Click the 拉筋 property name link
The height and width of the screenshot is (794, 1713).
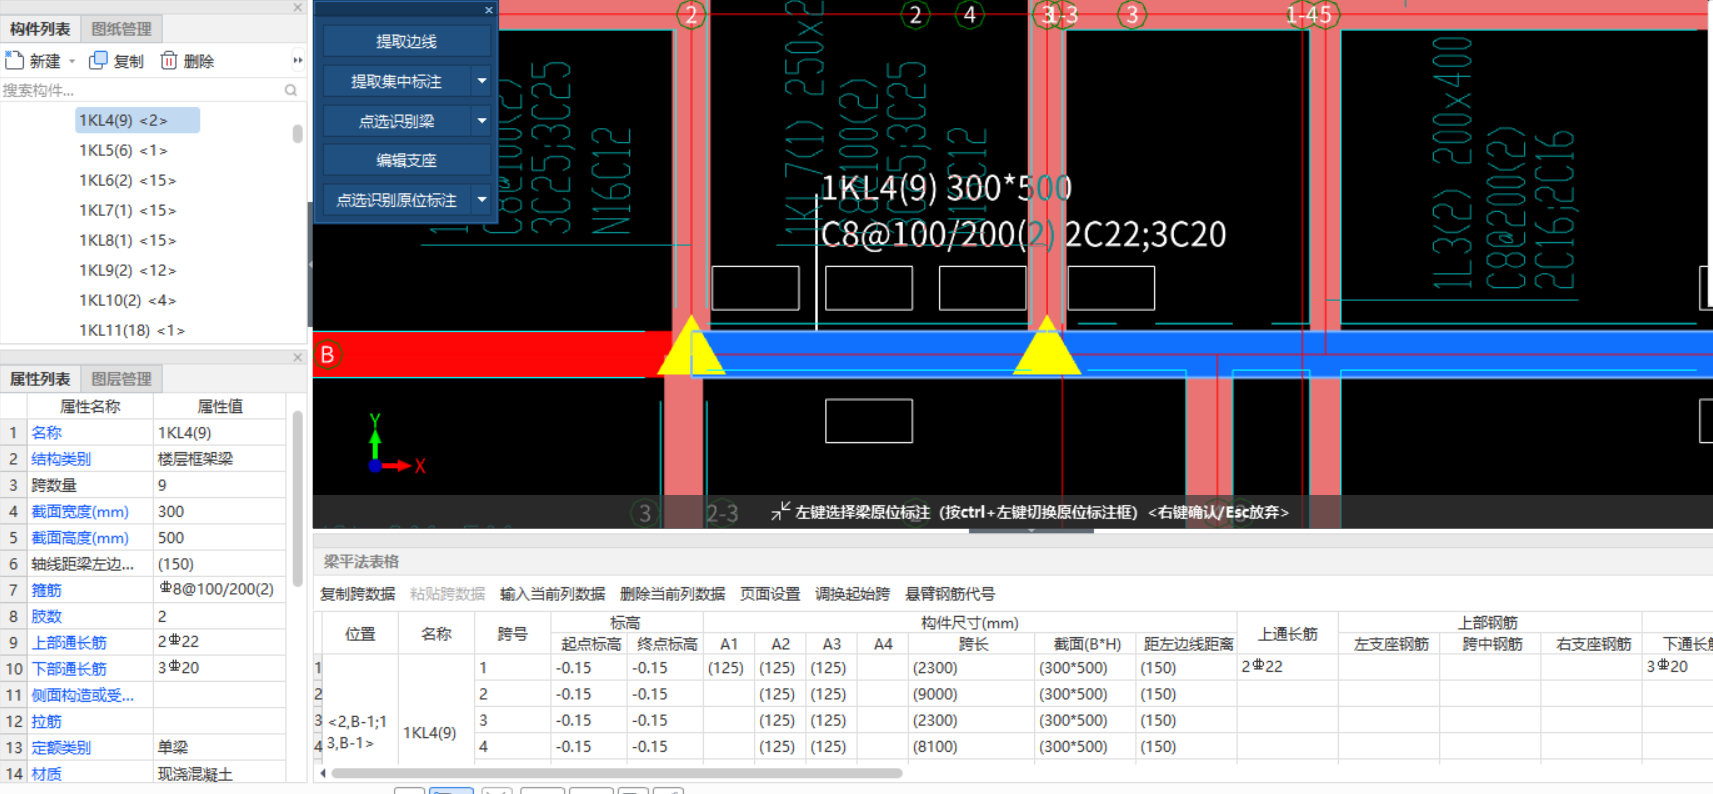click(46, 721)
